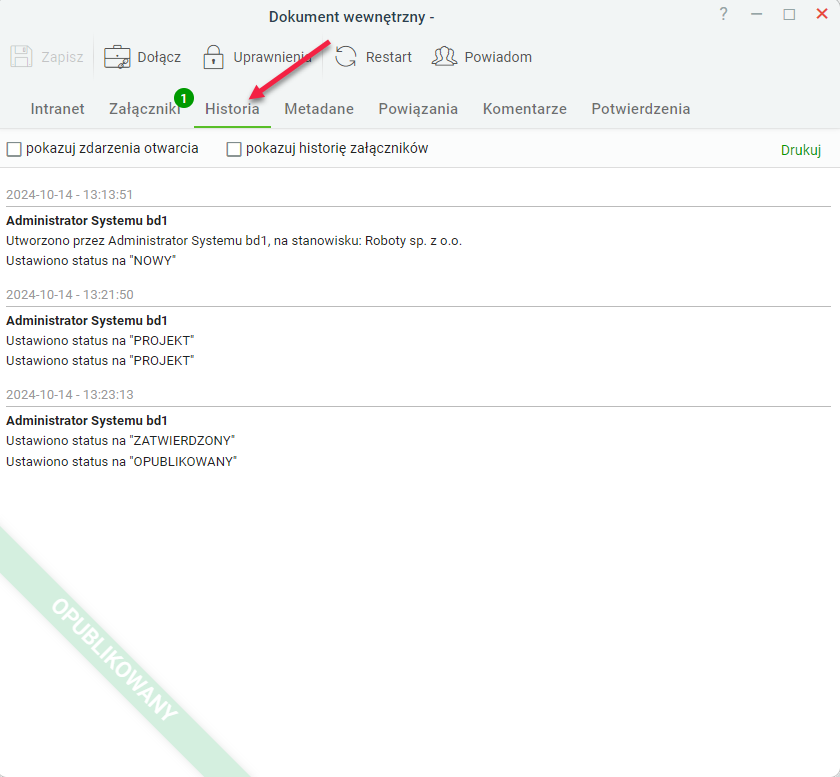Click the green attachment count badge
Viewport: 840px width, 777px height.
(x=184, y=98)
